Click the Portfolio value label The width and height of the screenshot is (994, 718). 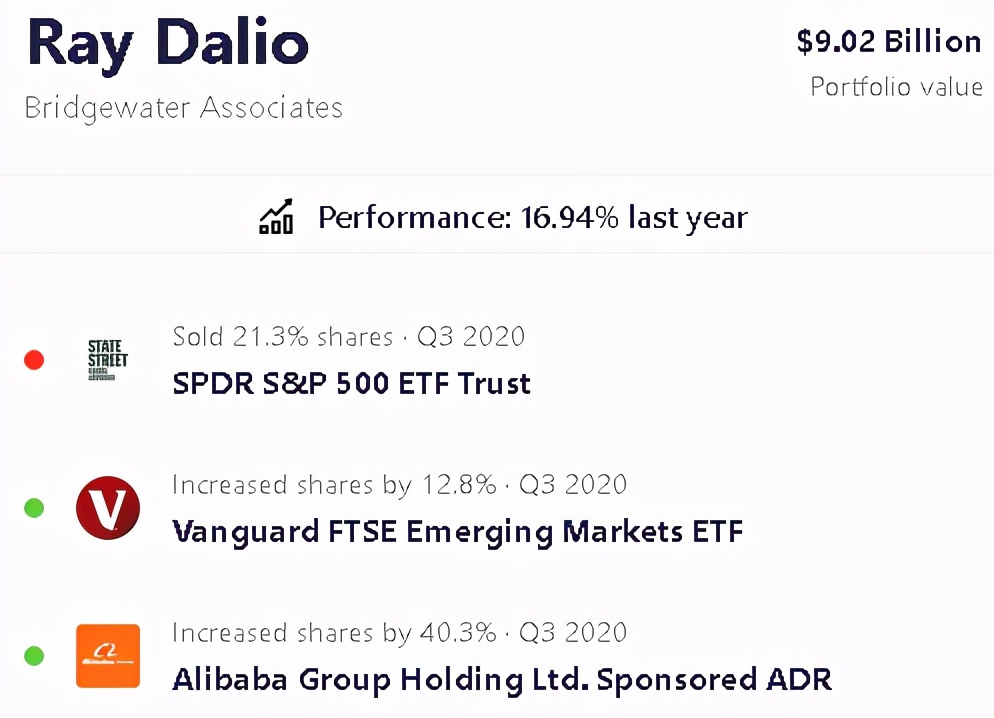coord(896,87)
